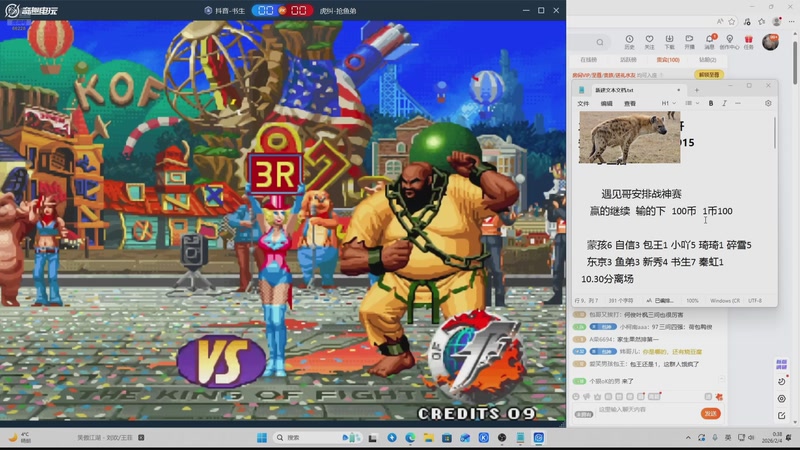
Task: Expand the H1 heading dropdown in Notepad
Action: pos(668,103)
